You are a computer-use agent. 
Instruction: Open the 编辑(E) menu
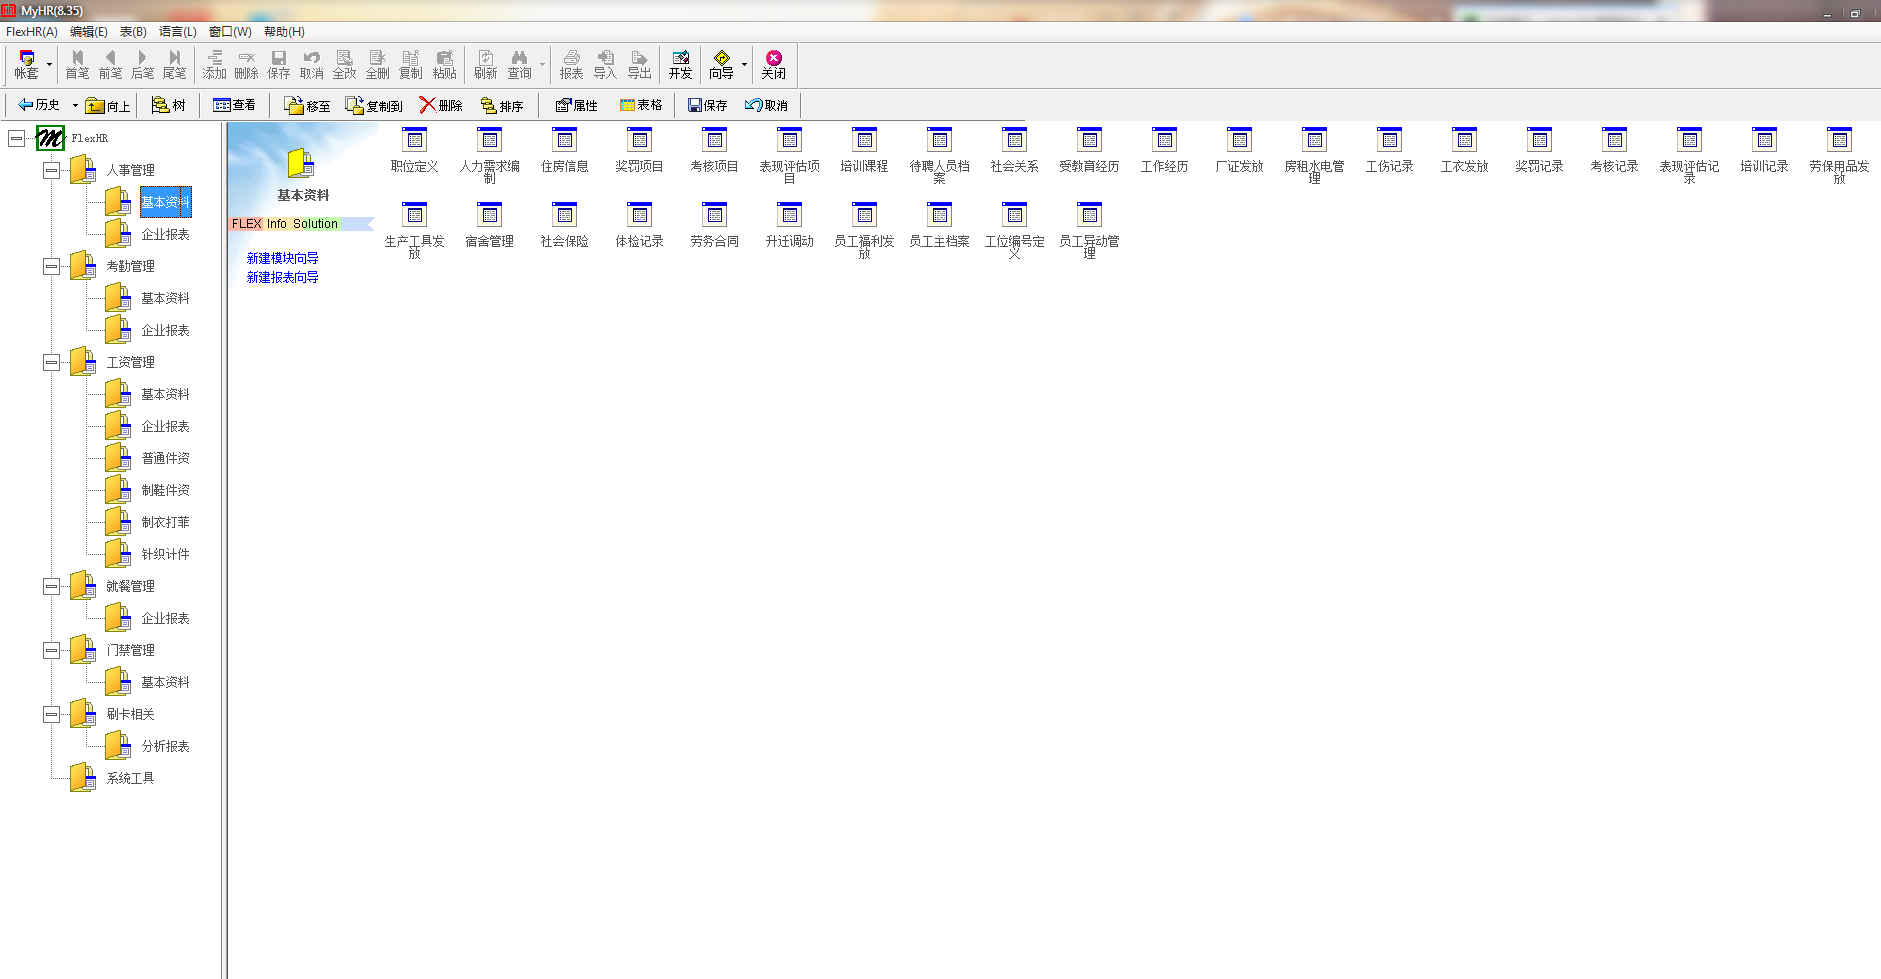[88, 32]
